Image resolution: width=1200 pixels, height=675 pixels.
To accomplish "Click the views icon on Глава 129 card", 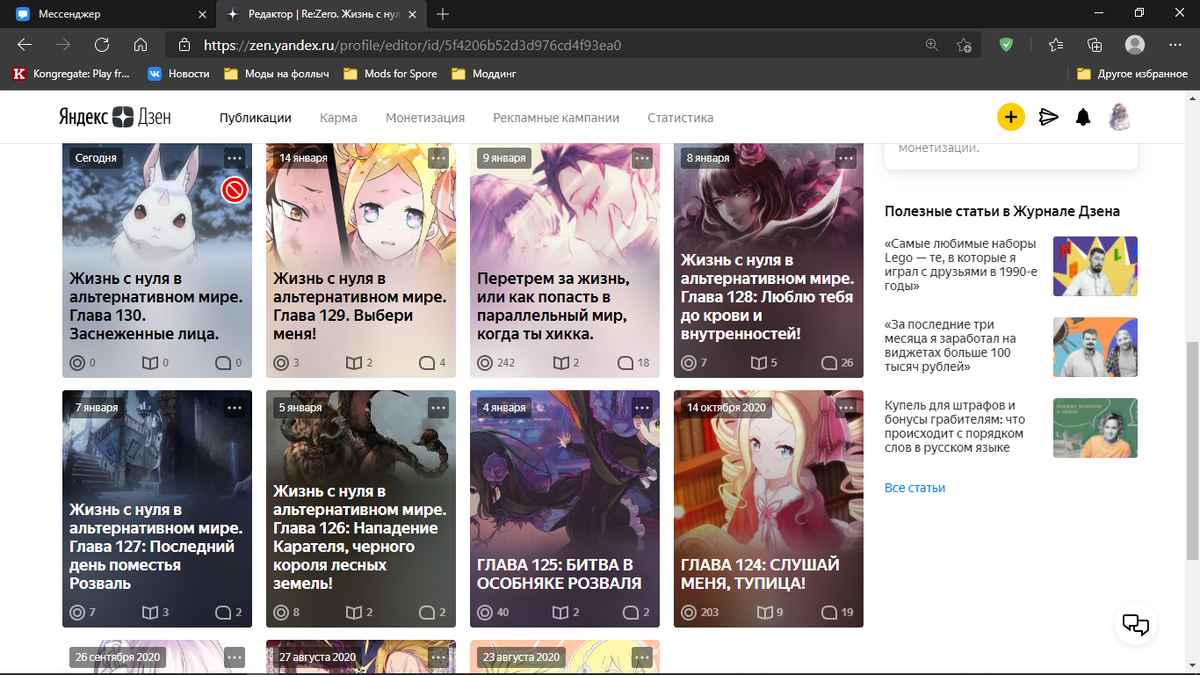I will [281, 362].
